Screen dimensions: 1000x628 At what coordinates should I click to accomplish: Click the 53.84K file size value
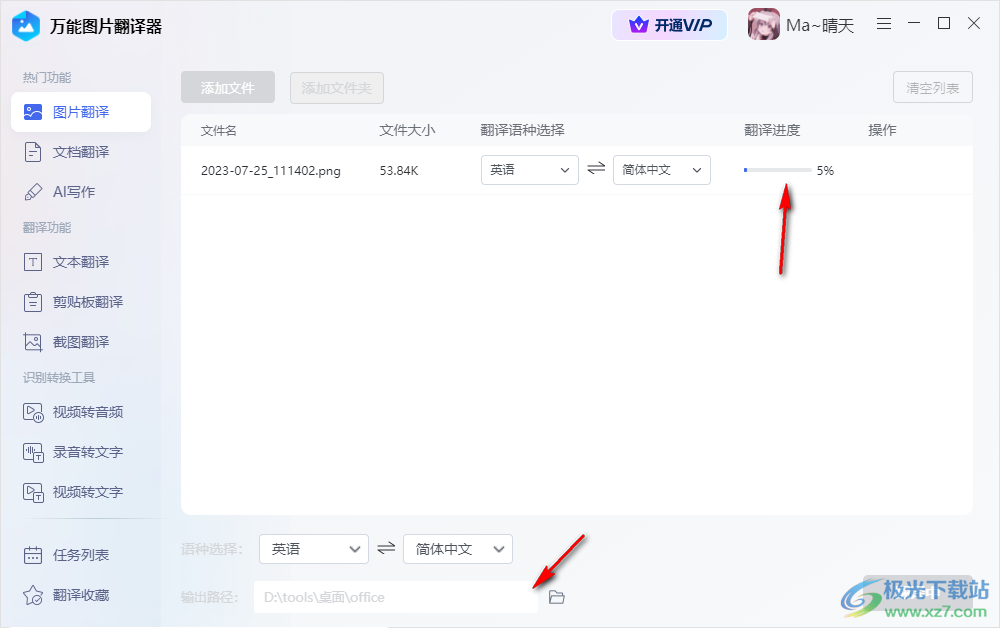point(399,171)
